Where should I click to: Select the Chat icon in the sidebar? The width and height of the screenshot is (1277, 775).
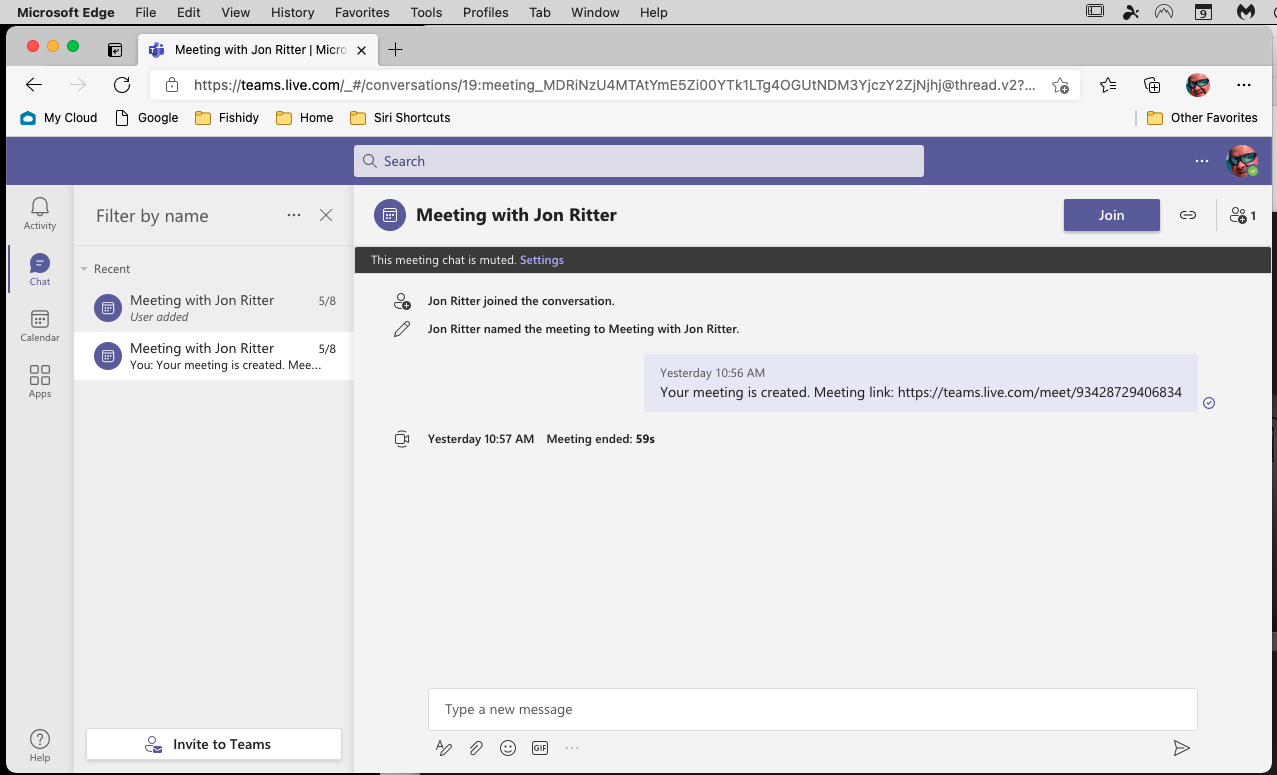(40, 270)
